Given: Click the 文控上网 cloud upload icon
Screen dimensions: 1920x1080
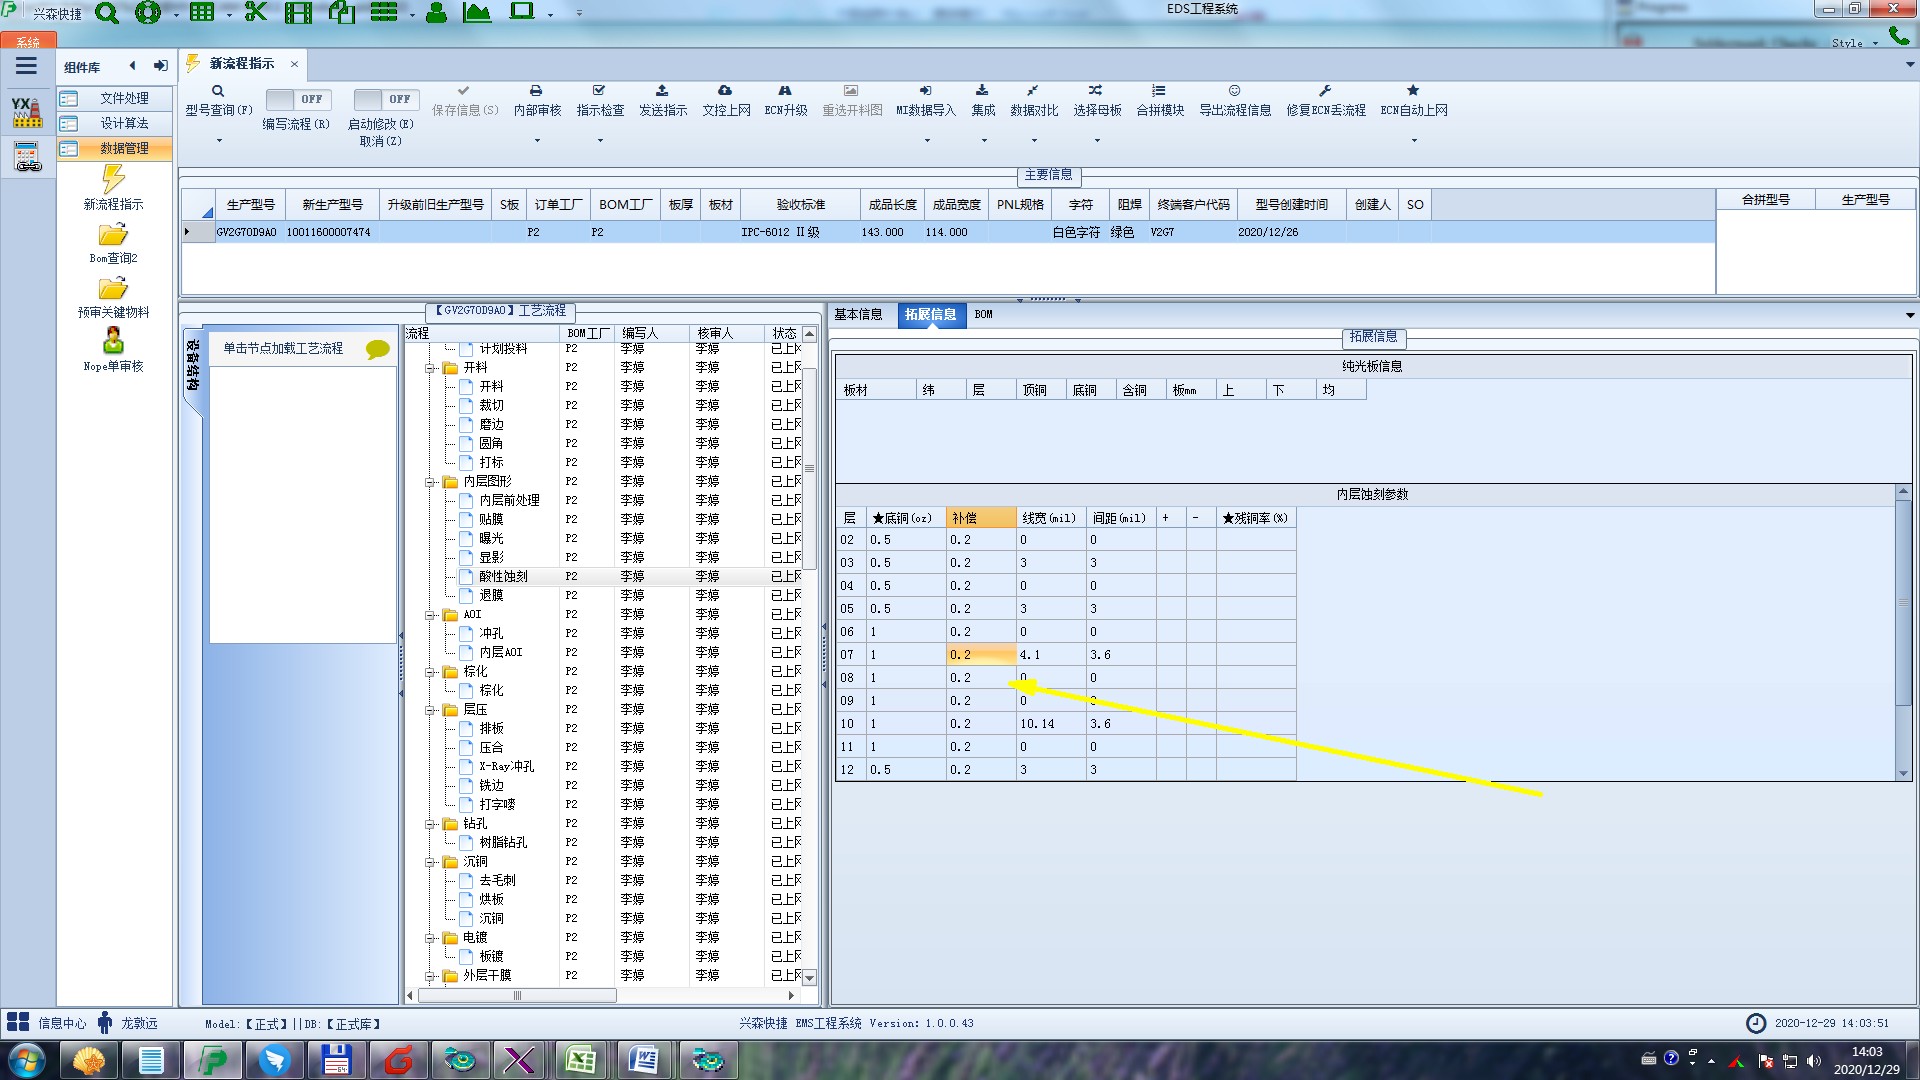Looking at the screenshot, I should pos(725,91).
